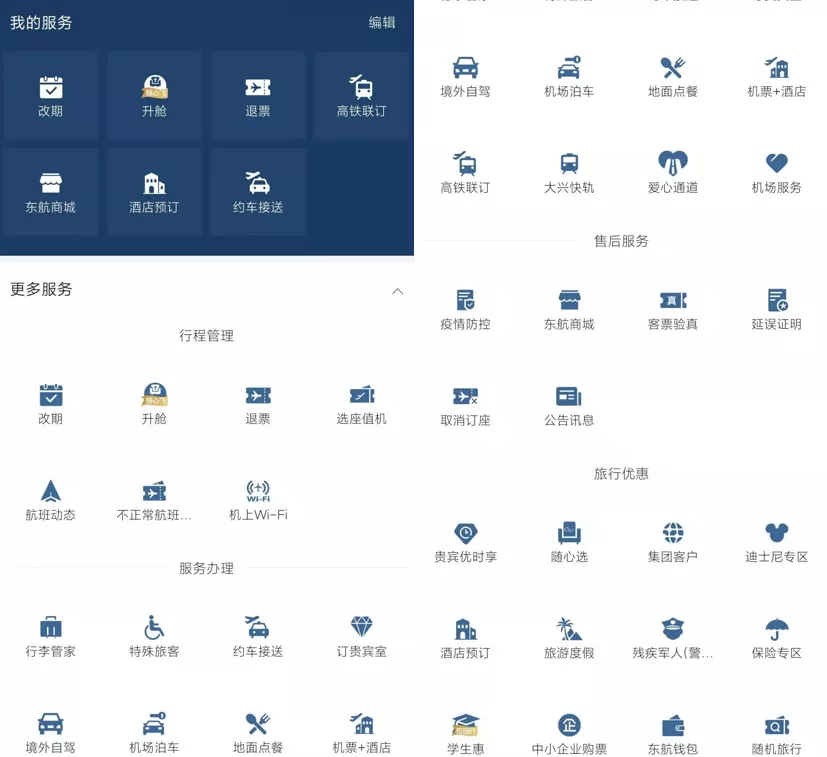Screen dimensions: 827x757
Task: Select the 航班动态 flight status icon
Action: coord(50,500)
